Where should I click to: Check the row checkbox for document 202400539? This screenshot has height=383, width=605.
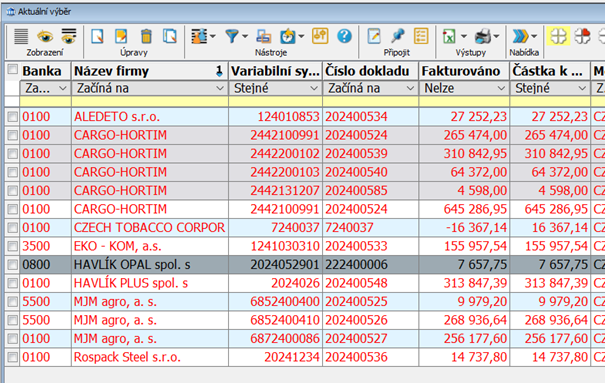pos(13,154)
